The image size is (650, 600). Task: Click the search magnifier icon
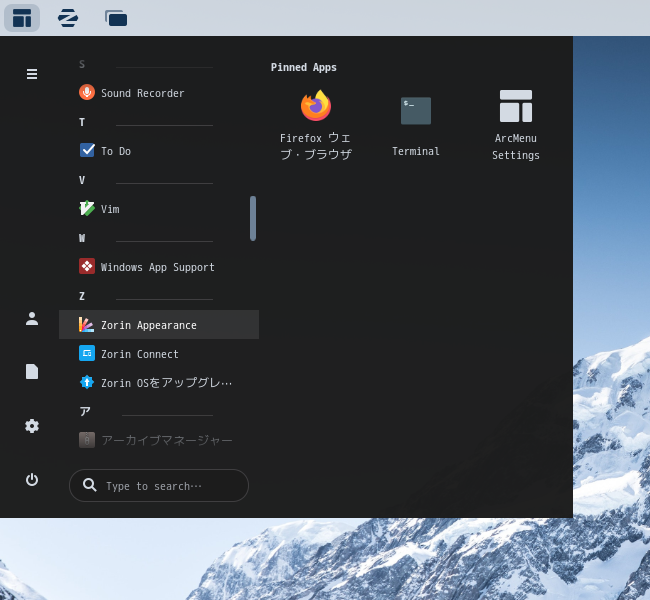click(90, 485)
